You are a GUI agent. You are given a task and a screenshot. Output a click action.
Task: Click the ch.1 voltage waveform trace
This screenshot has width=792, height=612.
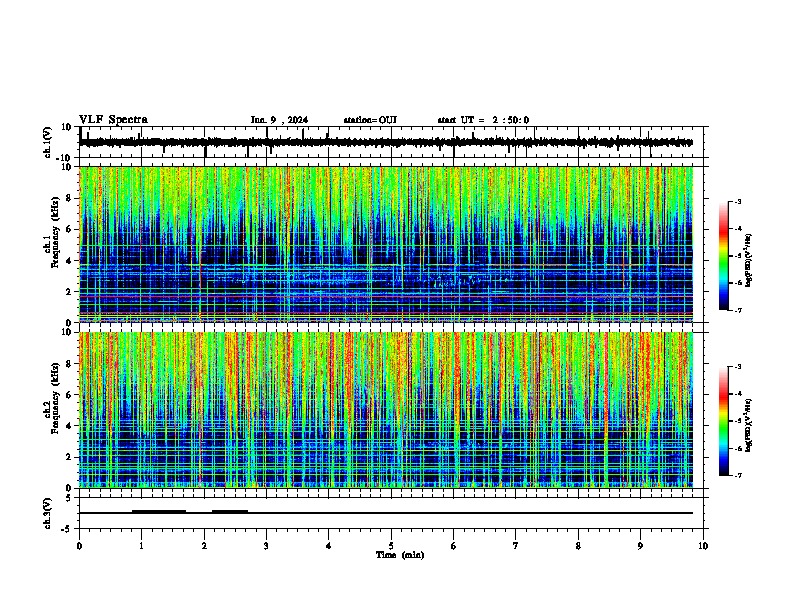[x=386, y=142]
